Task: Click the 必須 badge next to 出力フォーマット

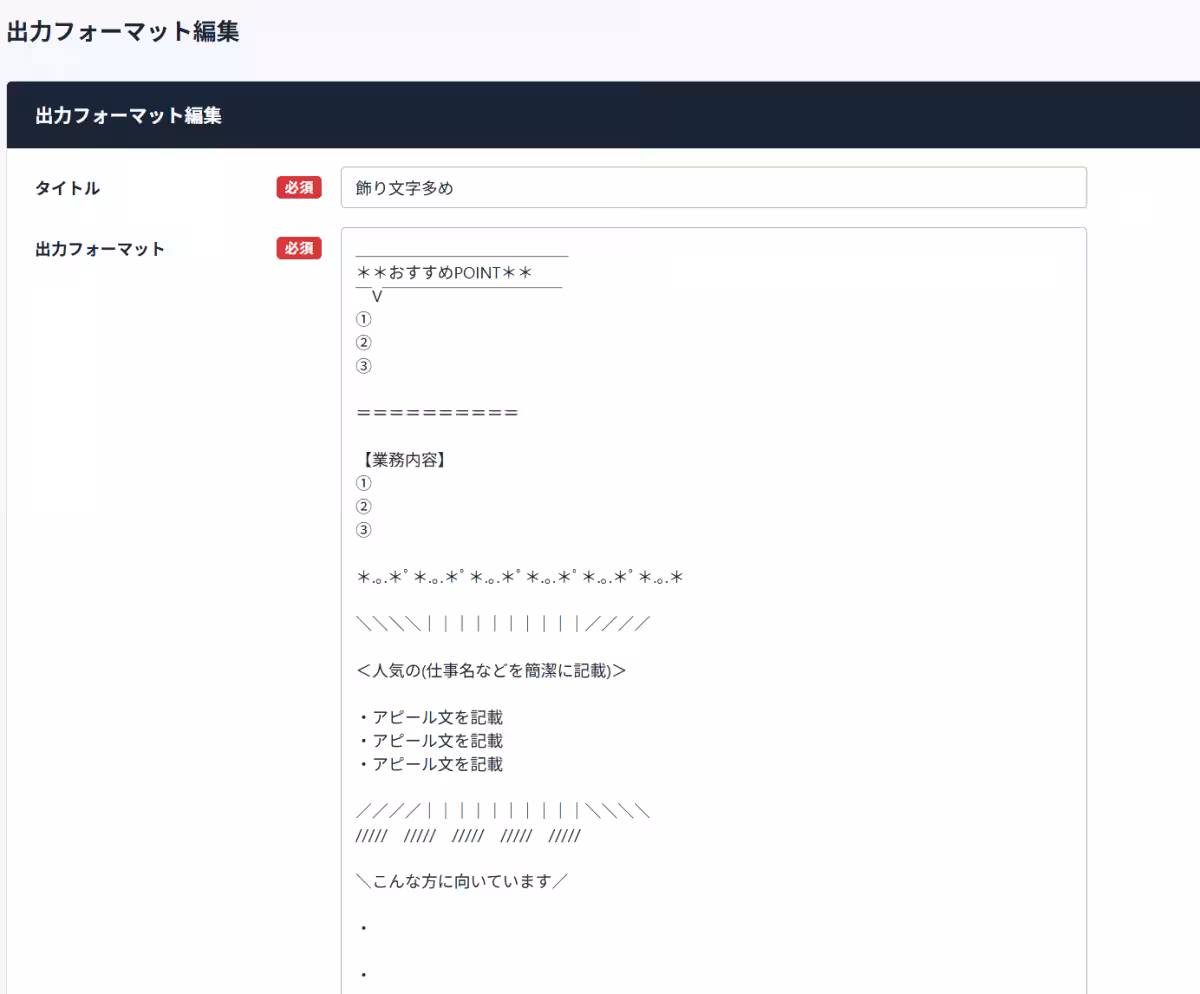Action: click(x=298, y=249)
